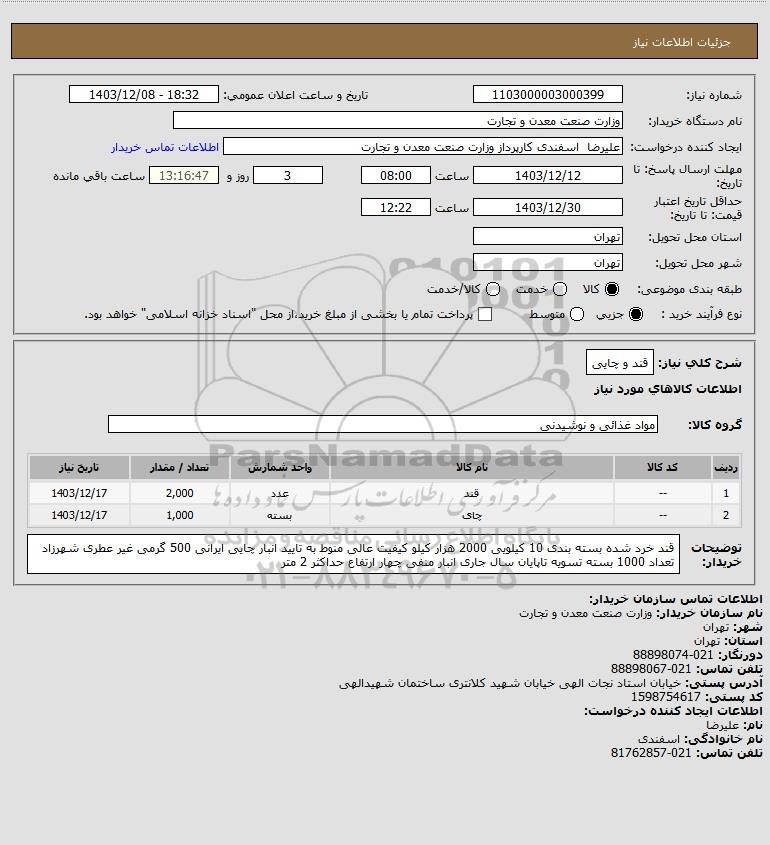This screenshot has height=845, width=770.
Task: Select the متوسط purchase type radio
Action: pyautogui.click(x=577, y=314)
